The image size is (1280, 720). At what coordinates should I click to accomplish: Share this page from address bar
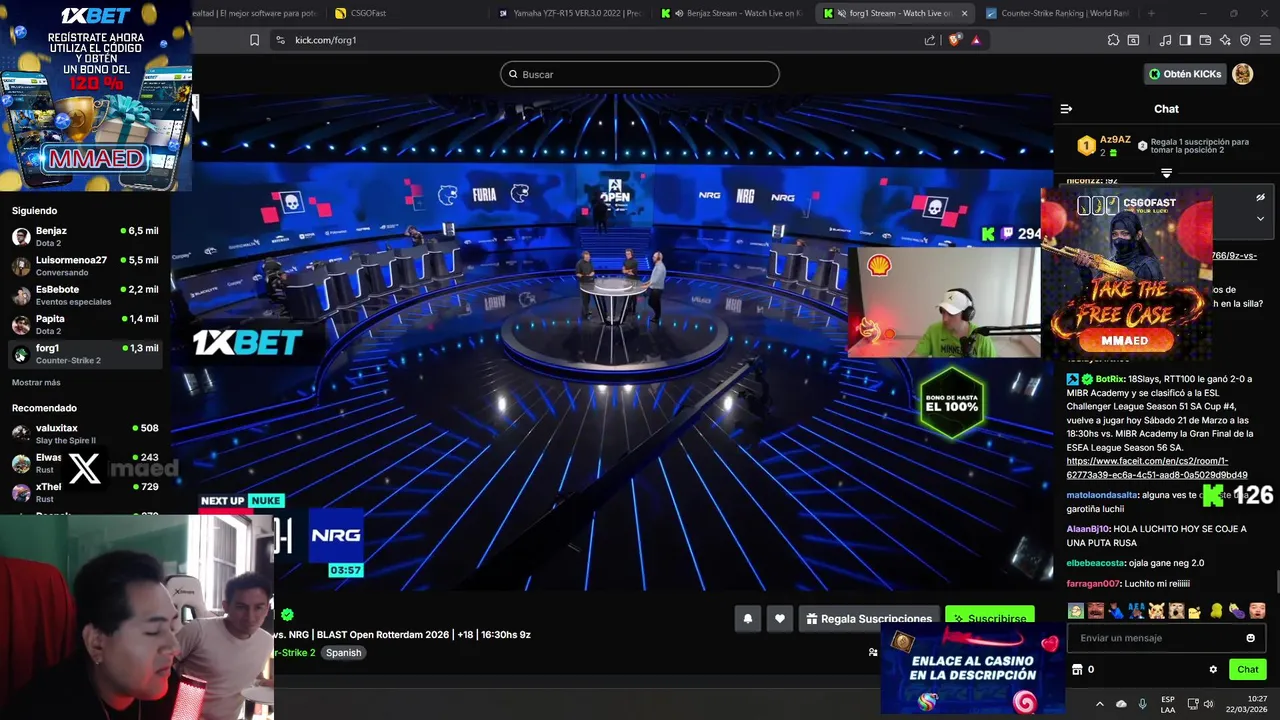[930, 40]
